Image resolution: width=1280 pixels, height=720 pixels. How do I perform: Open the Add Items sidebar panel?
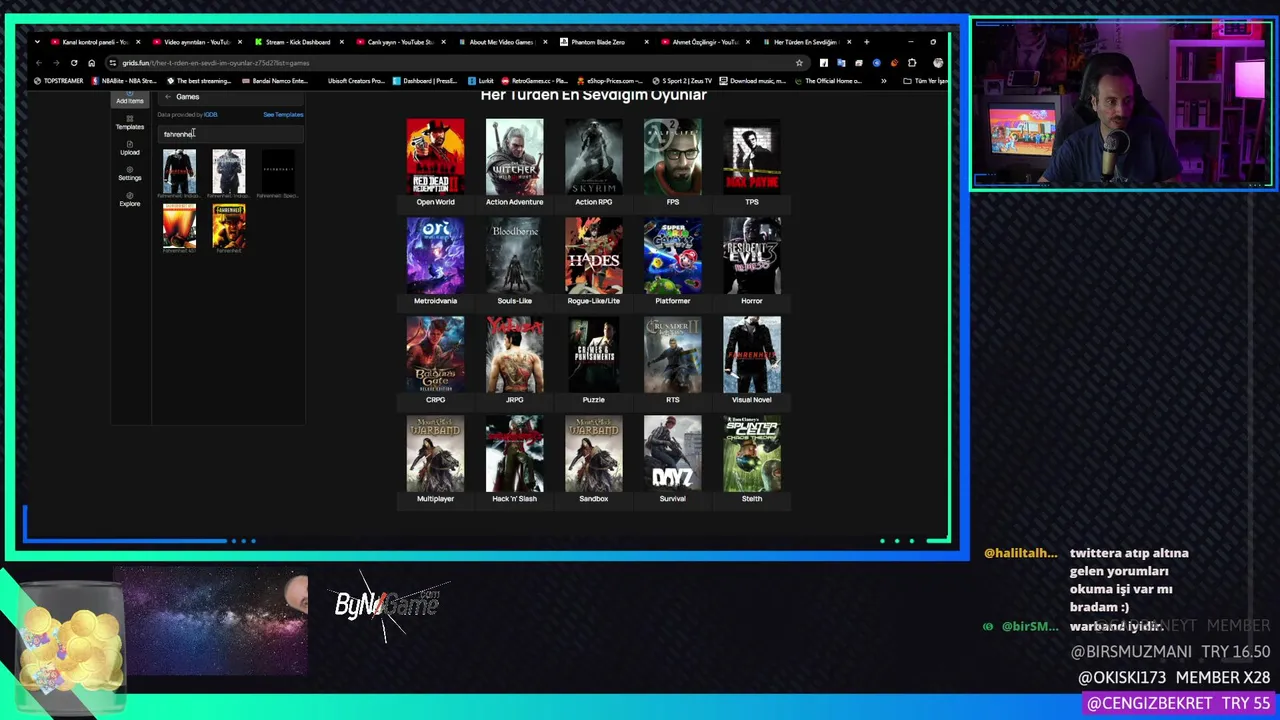click(x=129, y=98)
